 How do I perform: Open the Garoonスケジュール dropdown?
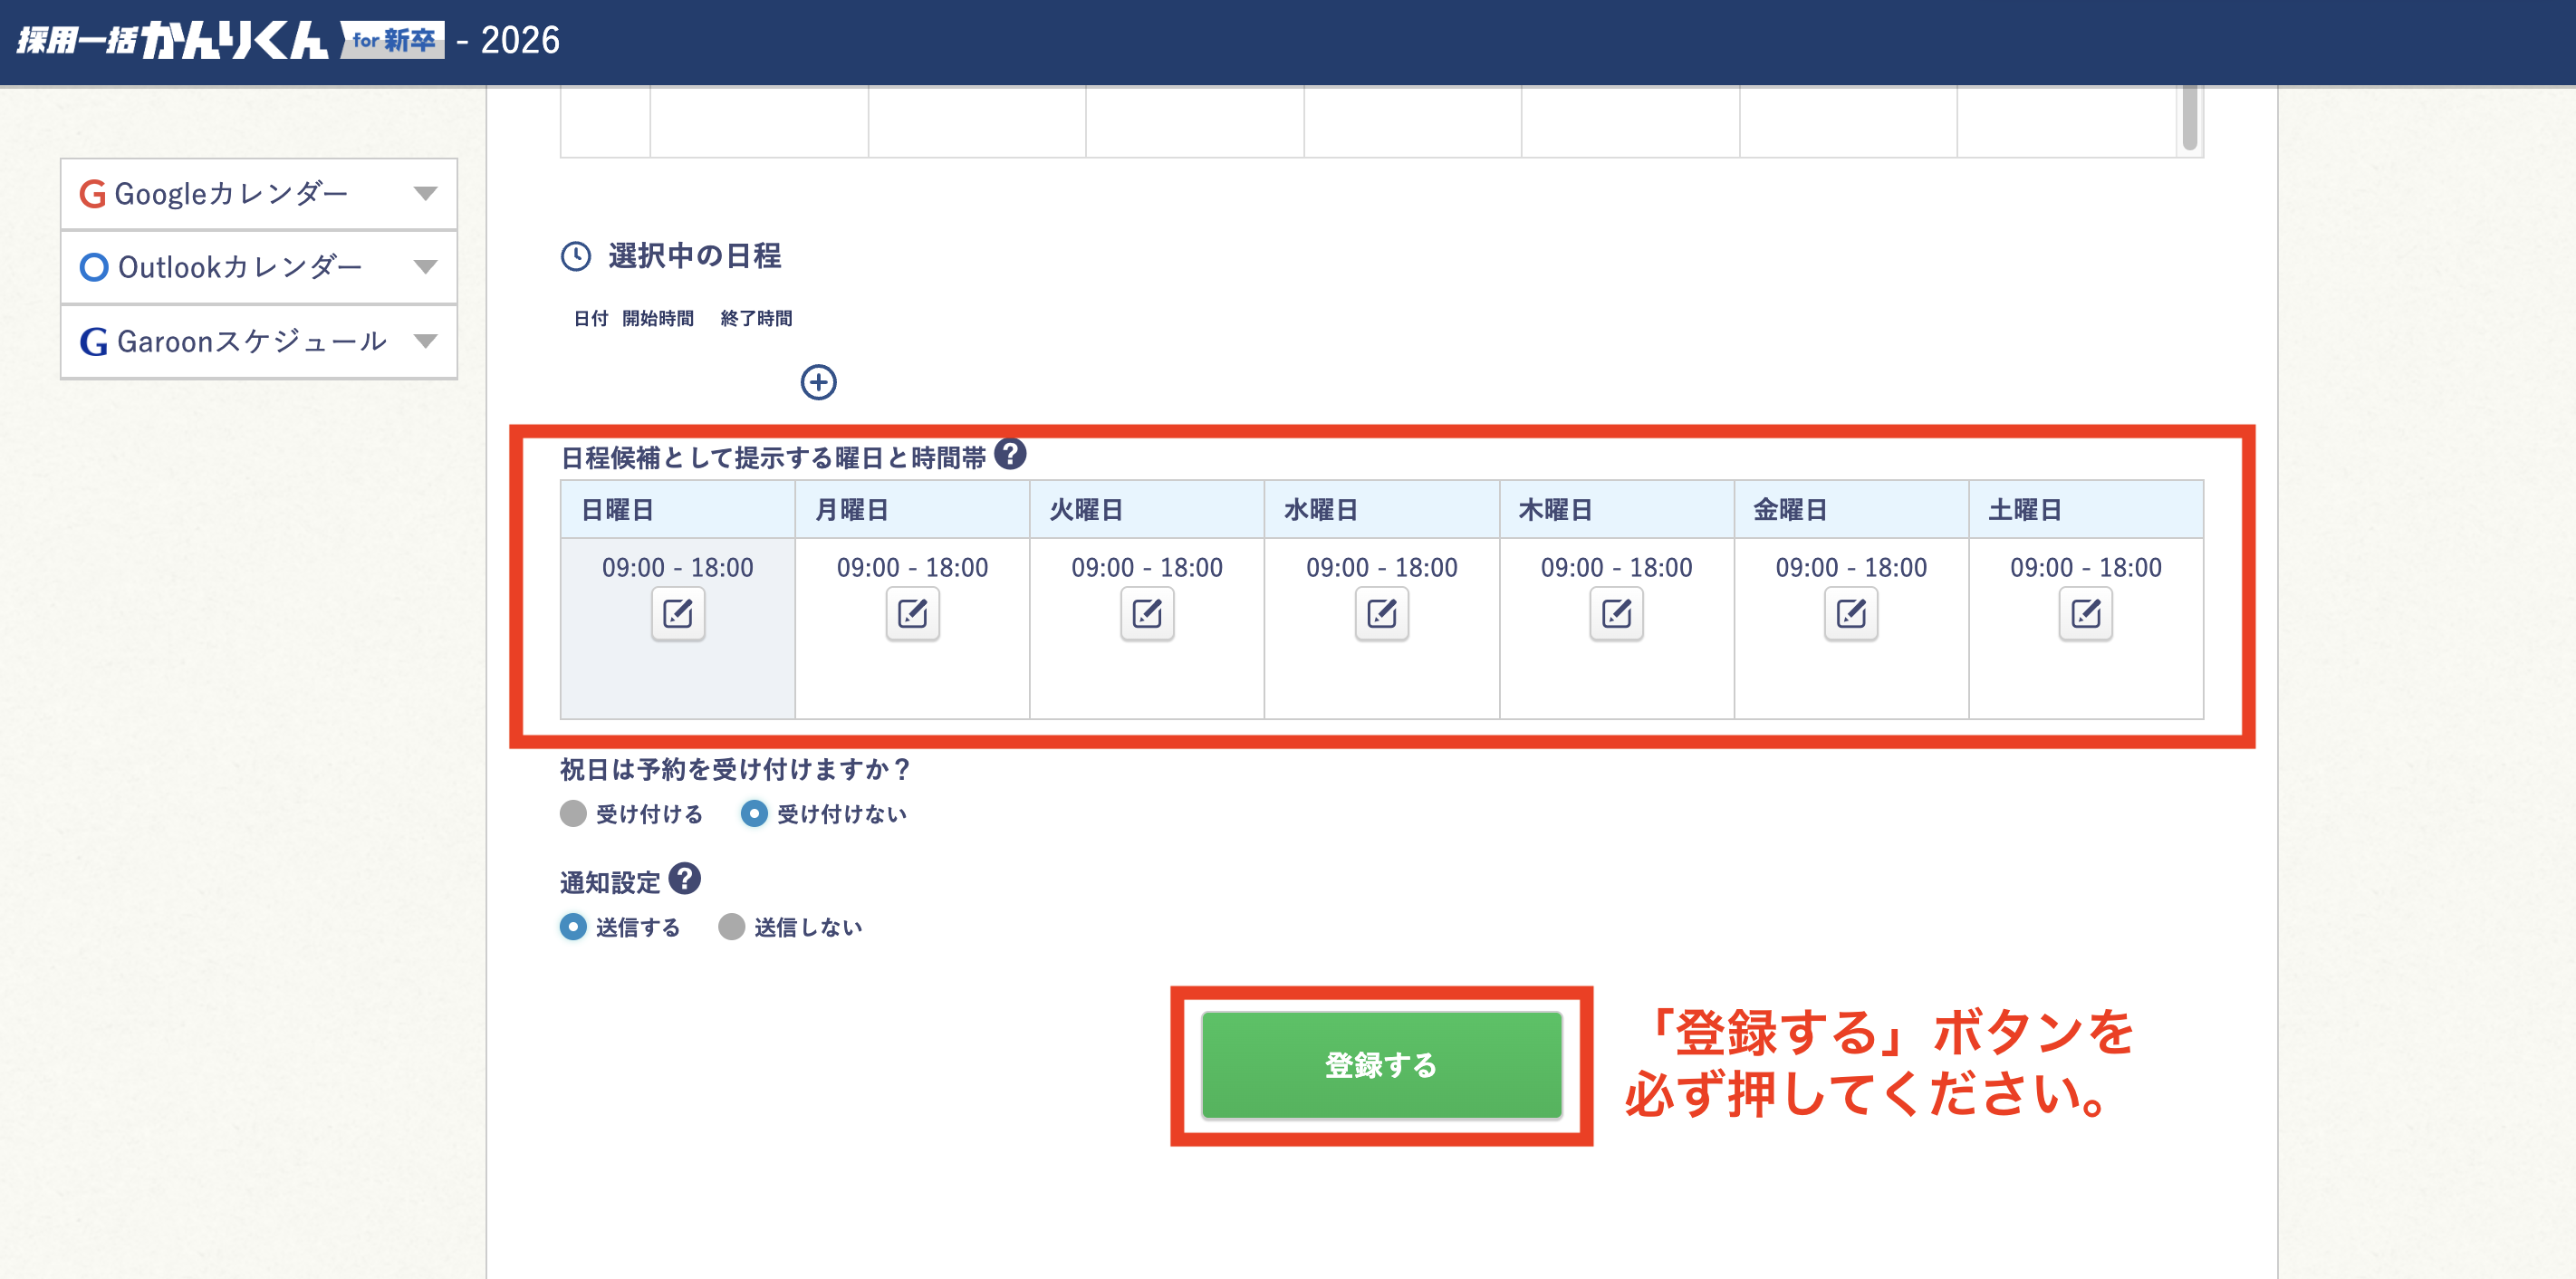pos(427,341)
